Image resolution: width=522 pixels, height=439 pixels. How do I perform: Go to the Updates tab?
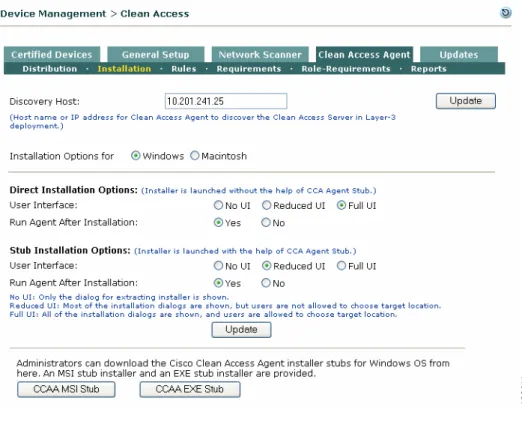459,54
